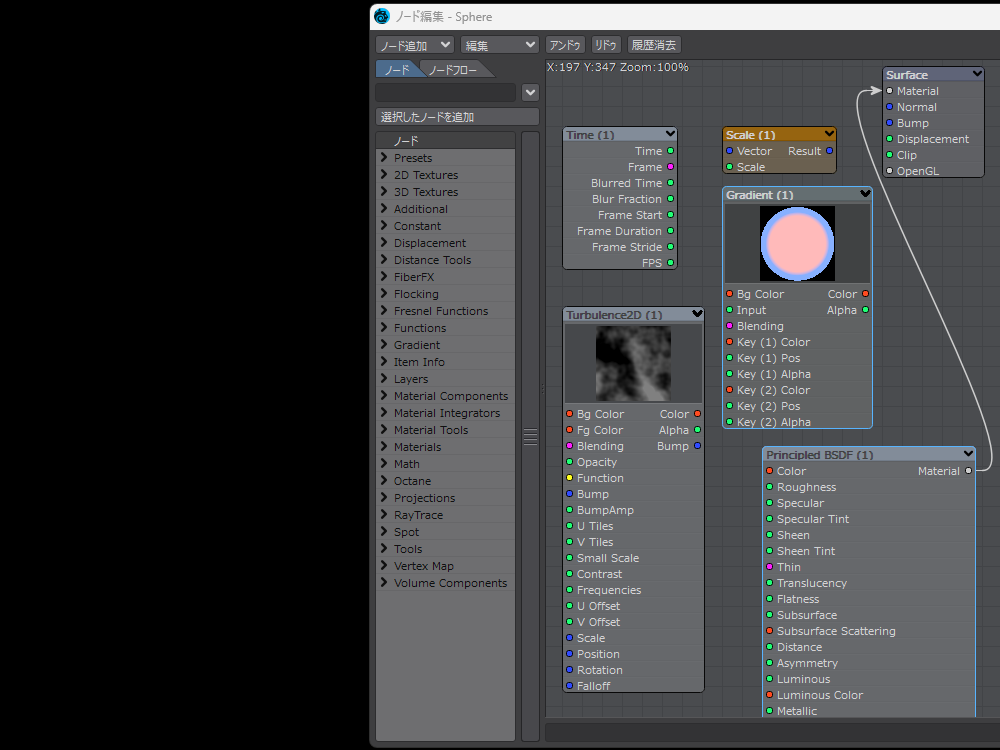Click the node list vertical scrollbar handle
This screenshot has height=750, width=1000.
click(x=530, y=437)
